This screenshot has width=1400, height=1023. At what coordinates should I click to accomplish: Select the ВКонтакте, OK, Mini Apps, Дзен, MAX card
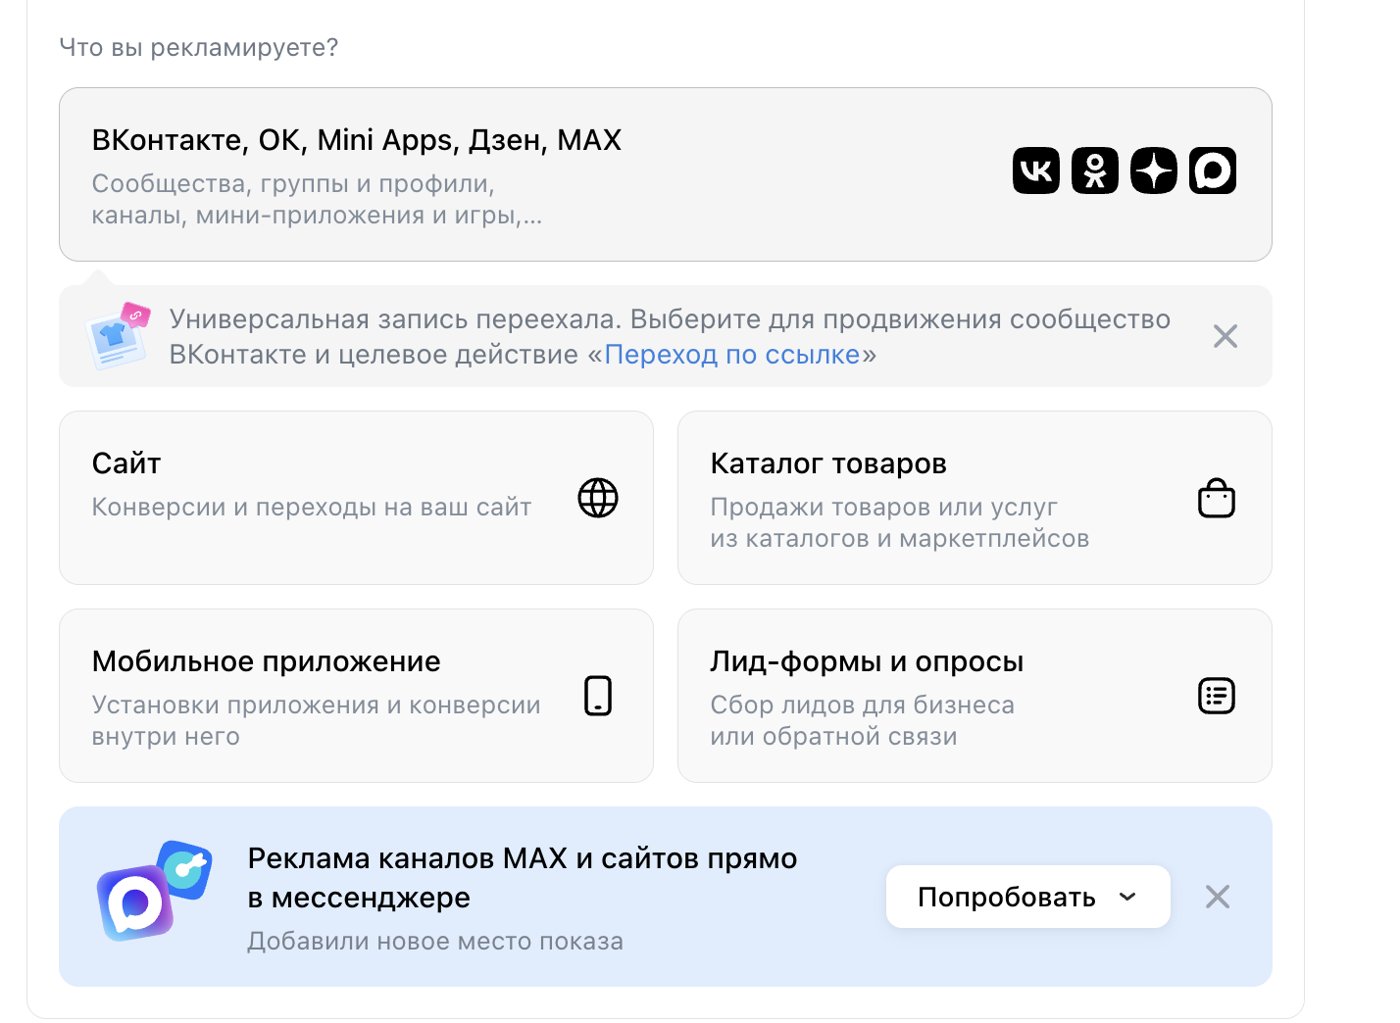click(665, 175)
